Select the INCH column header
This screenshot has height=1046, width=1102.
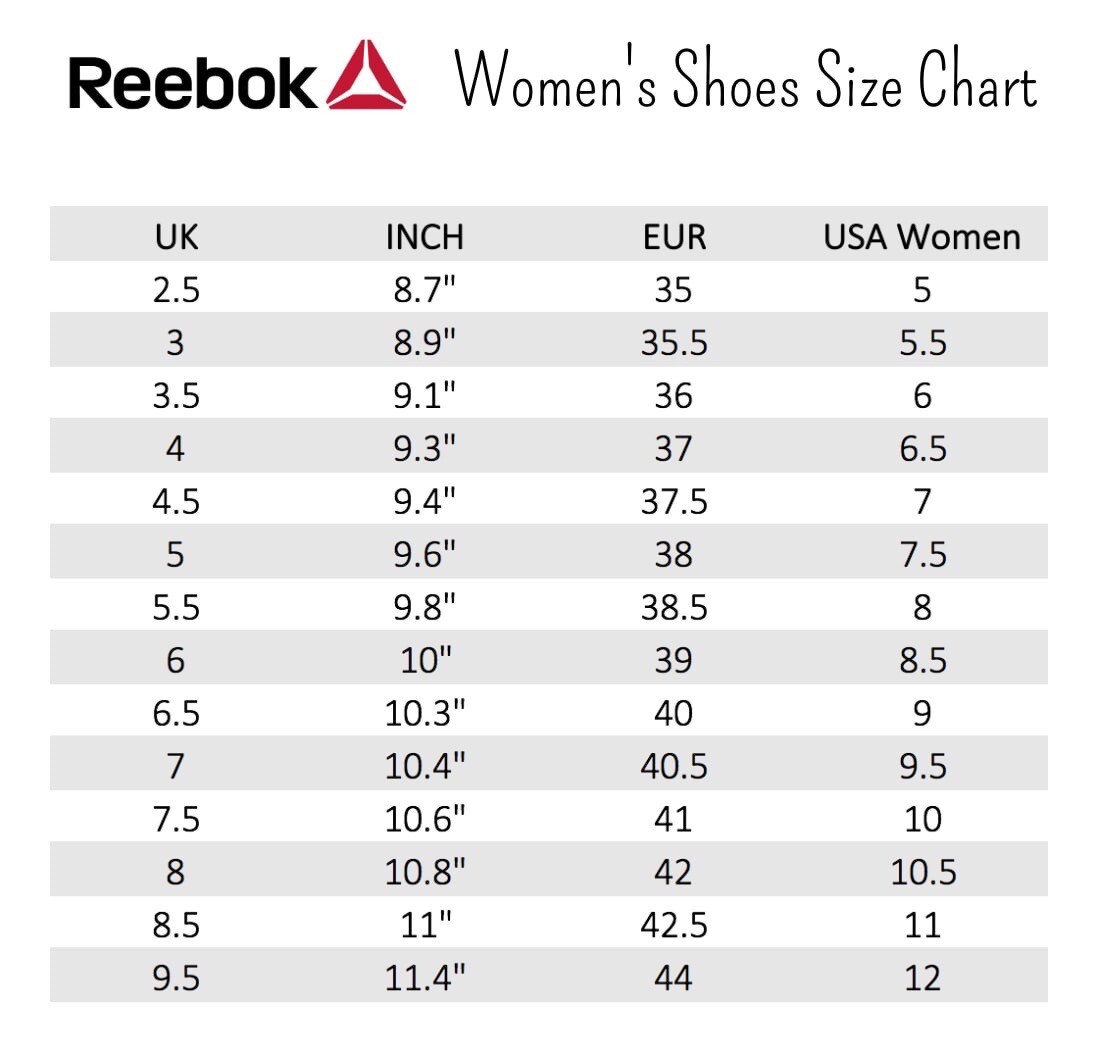(x=424, y=238)
